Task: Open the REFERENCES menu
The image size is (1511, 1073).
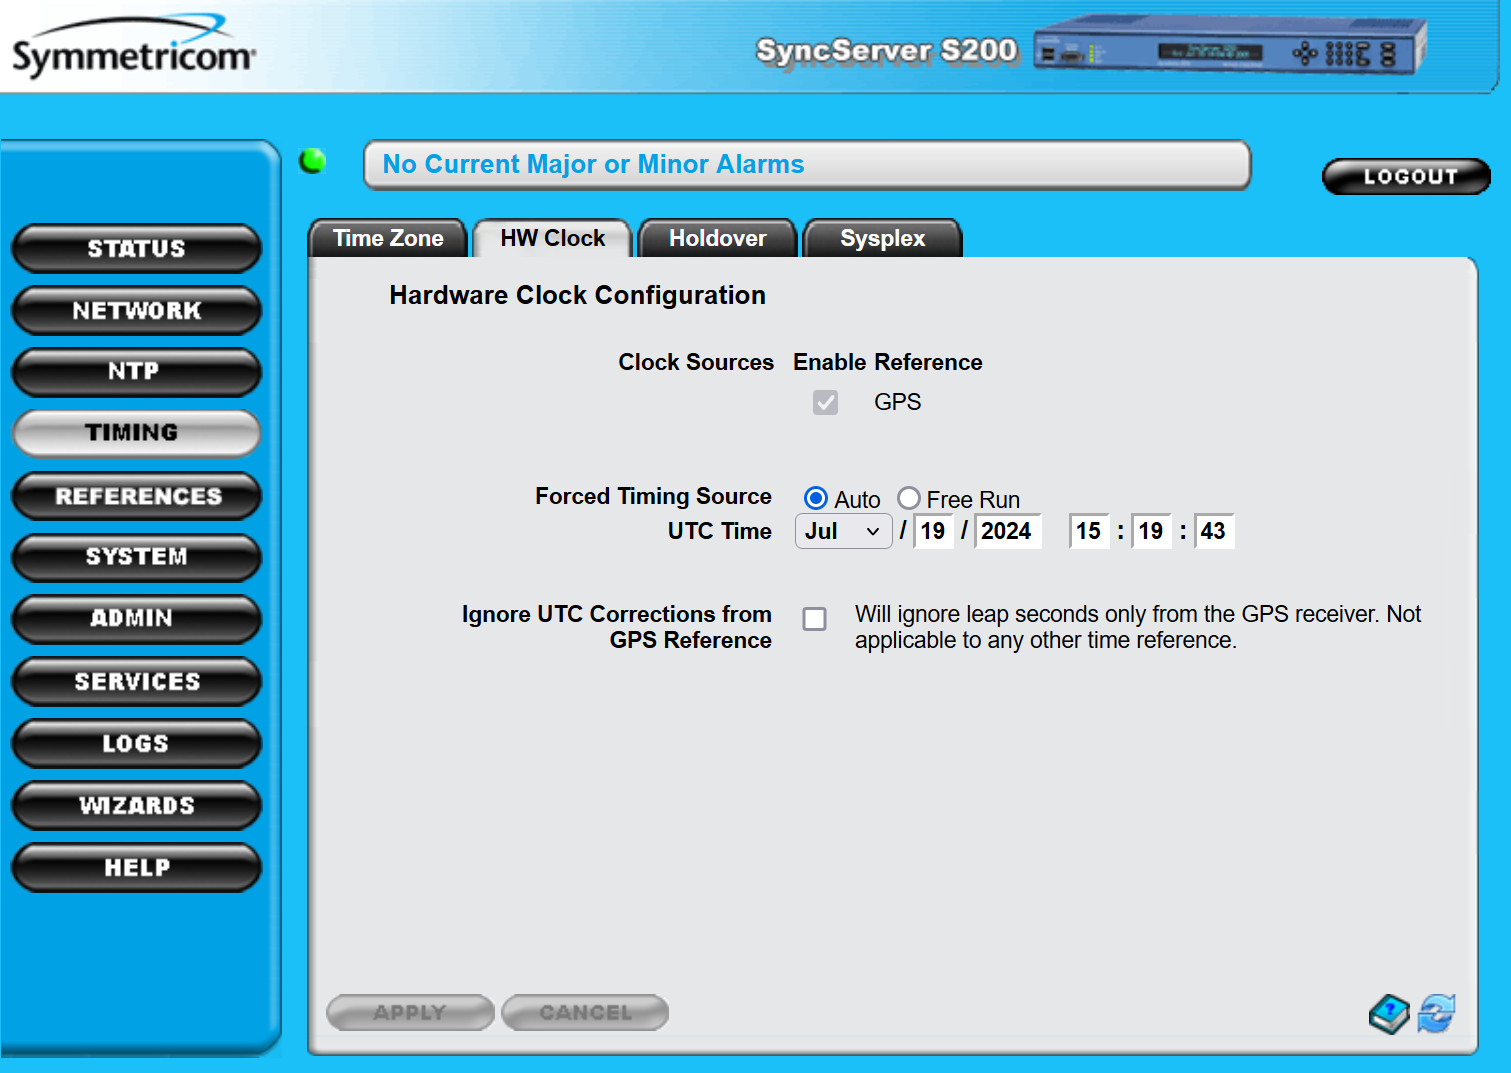Action: (x=136, y=496)
